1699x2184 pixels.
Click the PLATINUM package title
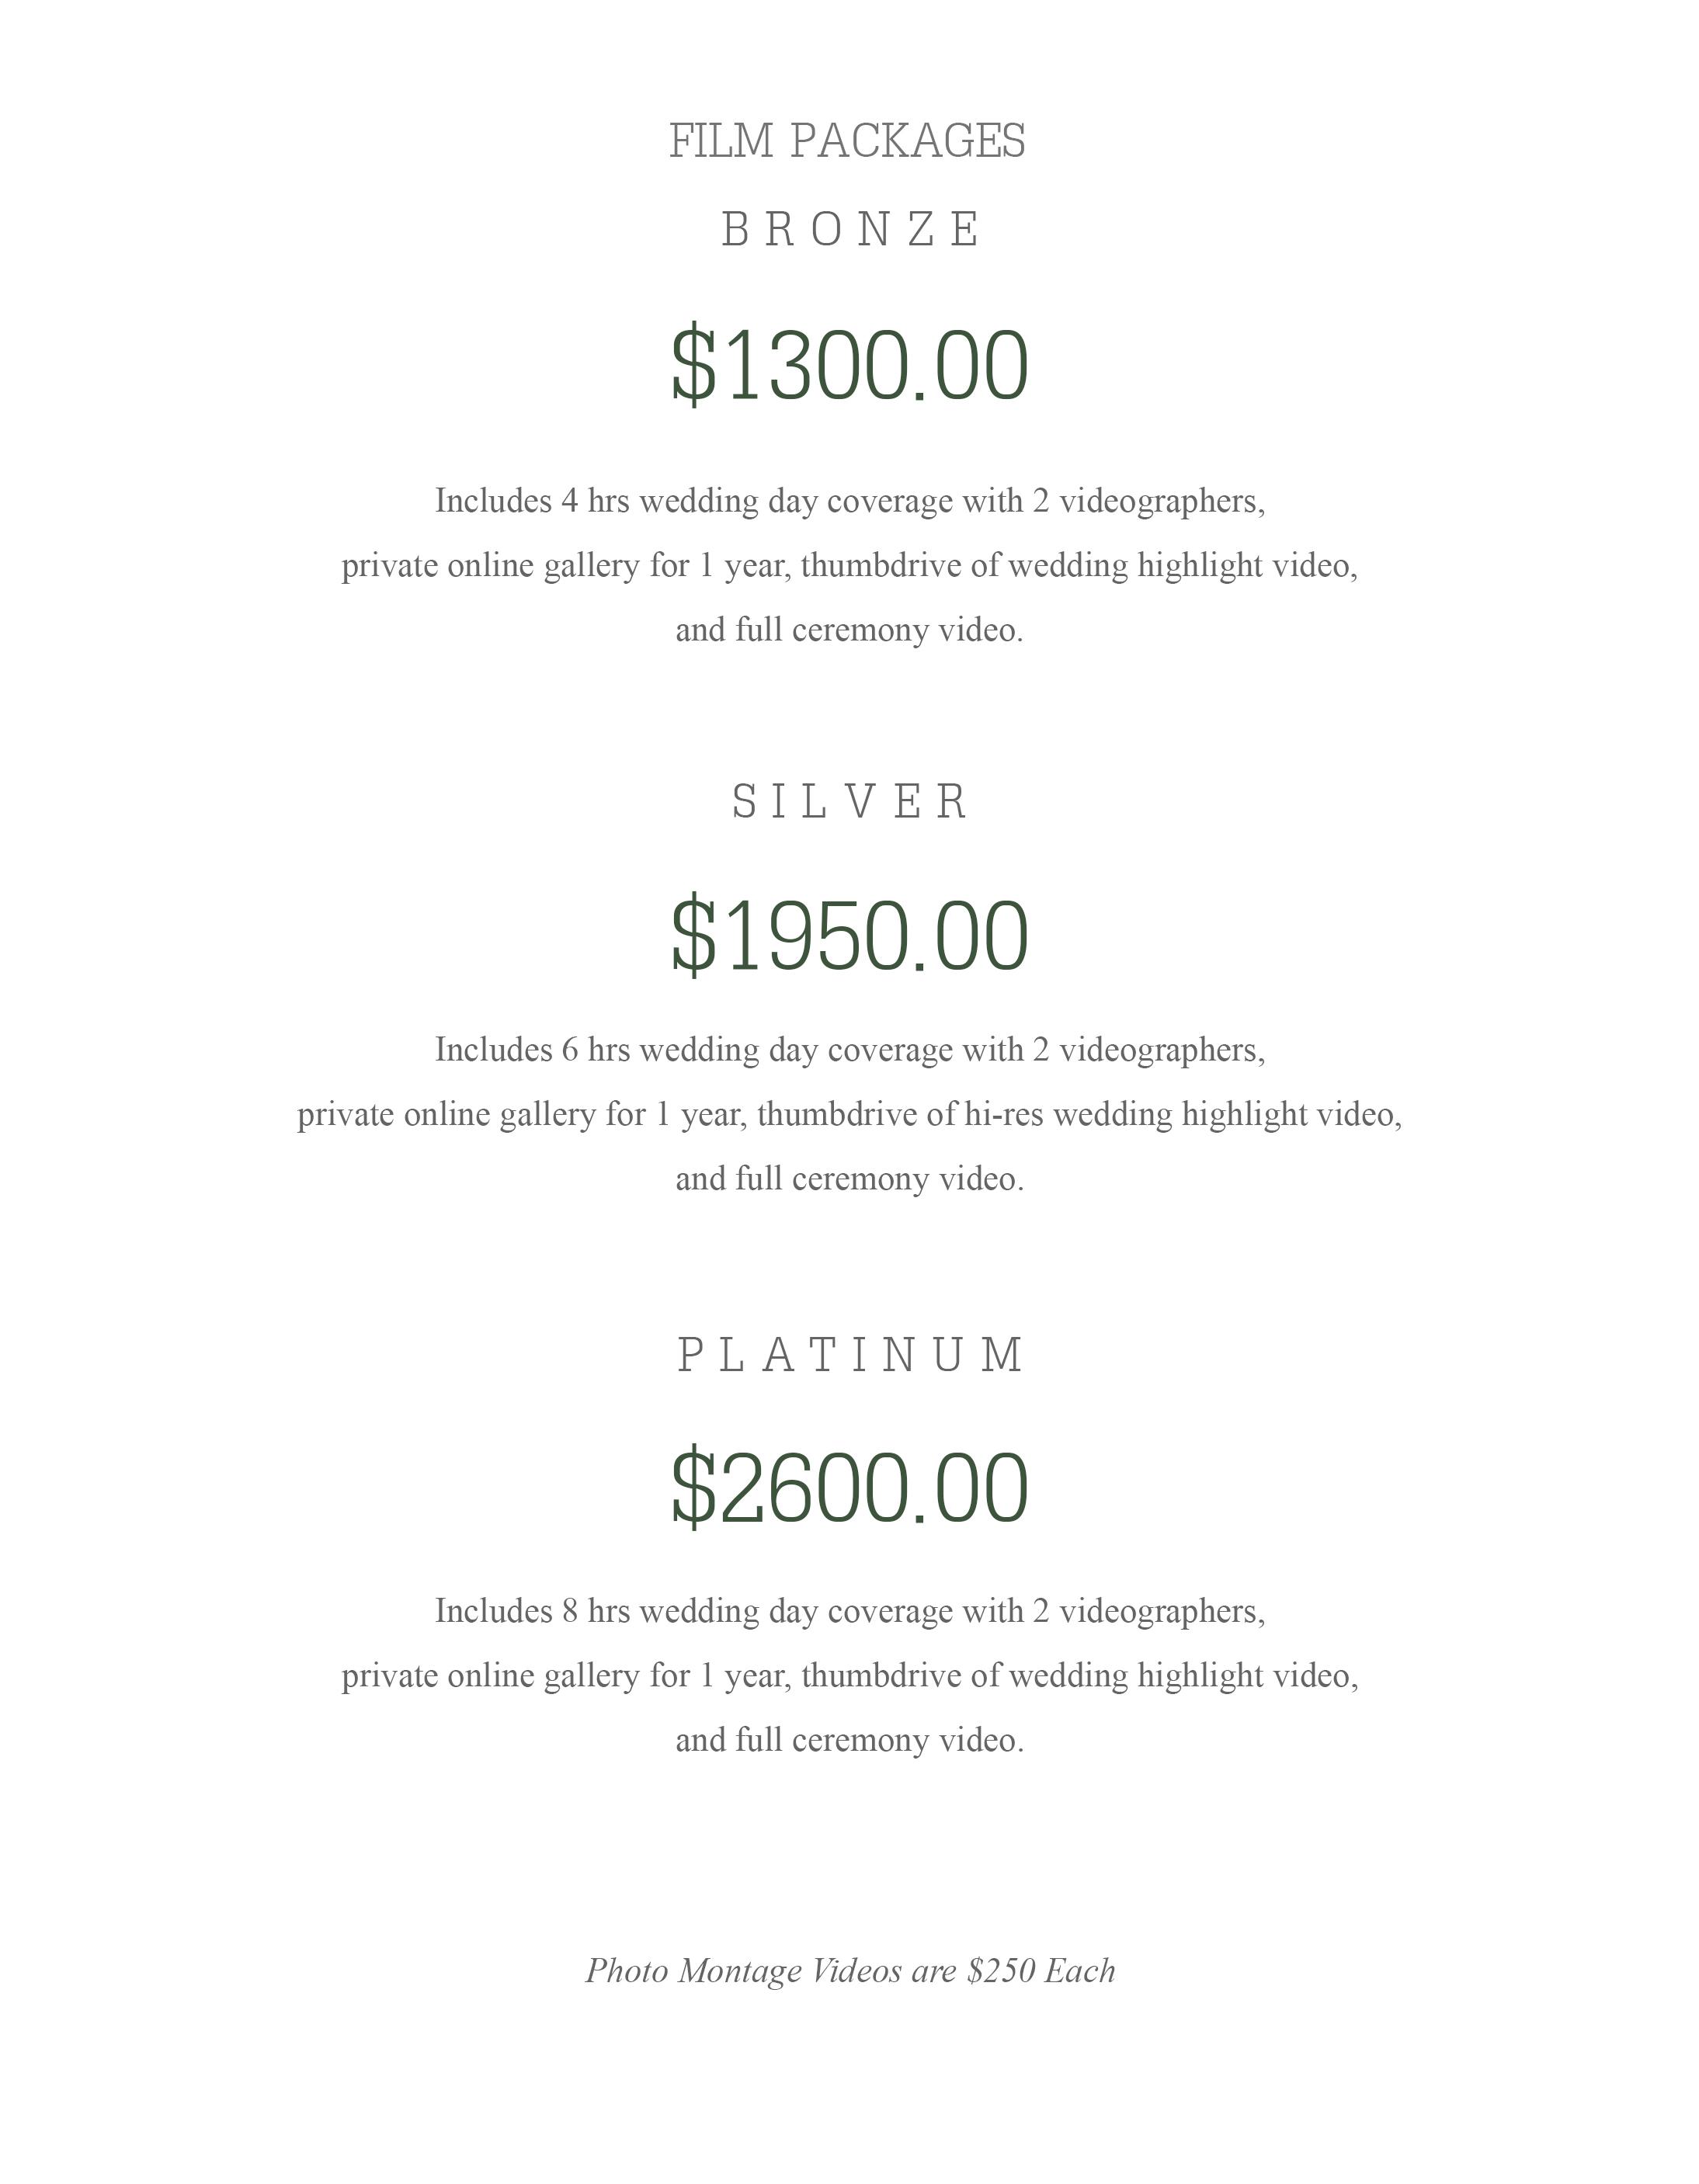point(850,1356)
